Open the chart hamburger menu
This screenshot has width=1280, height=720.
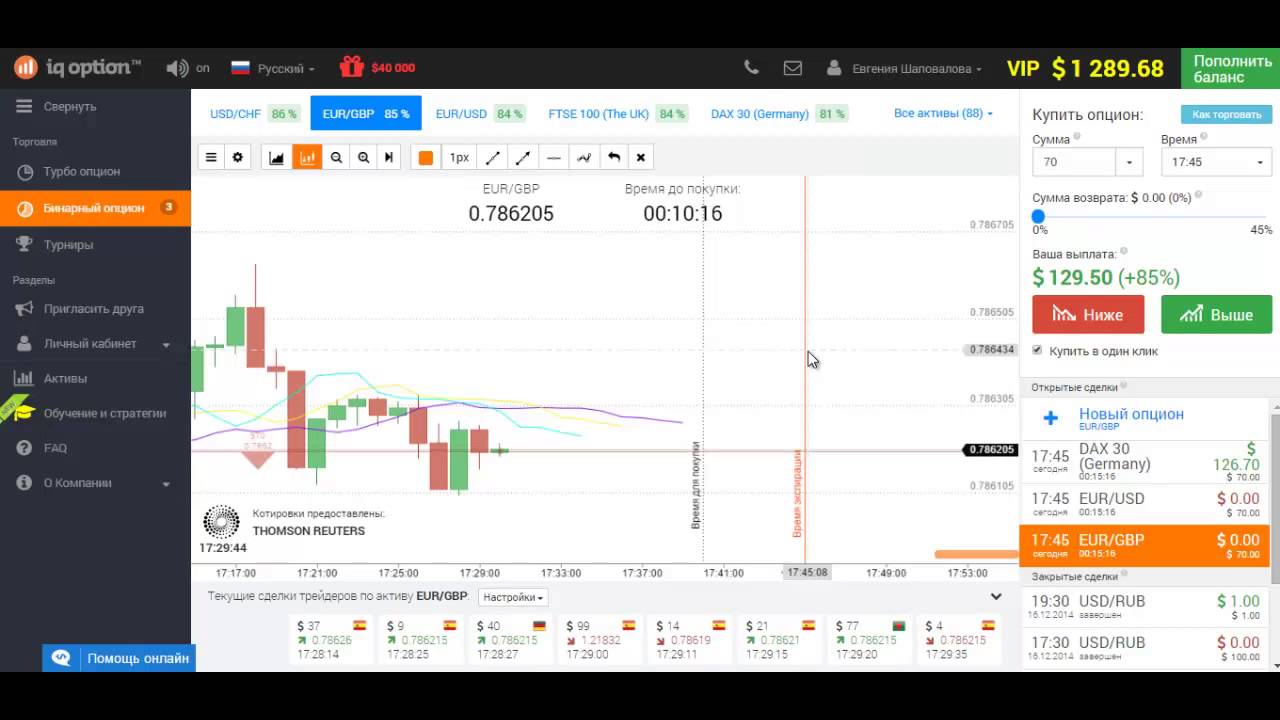211,157
